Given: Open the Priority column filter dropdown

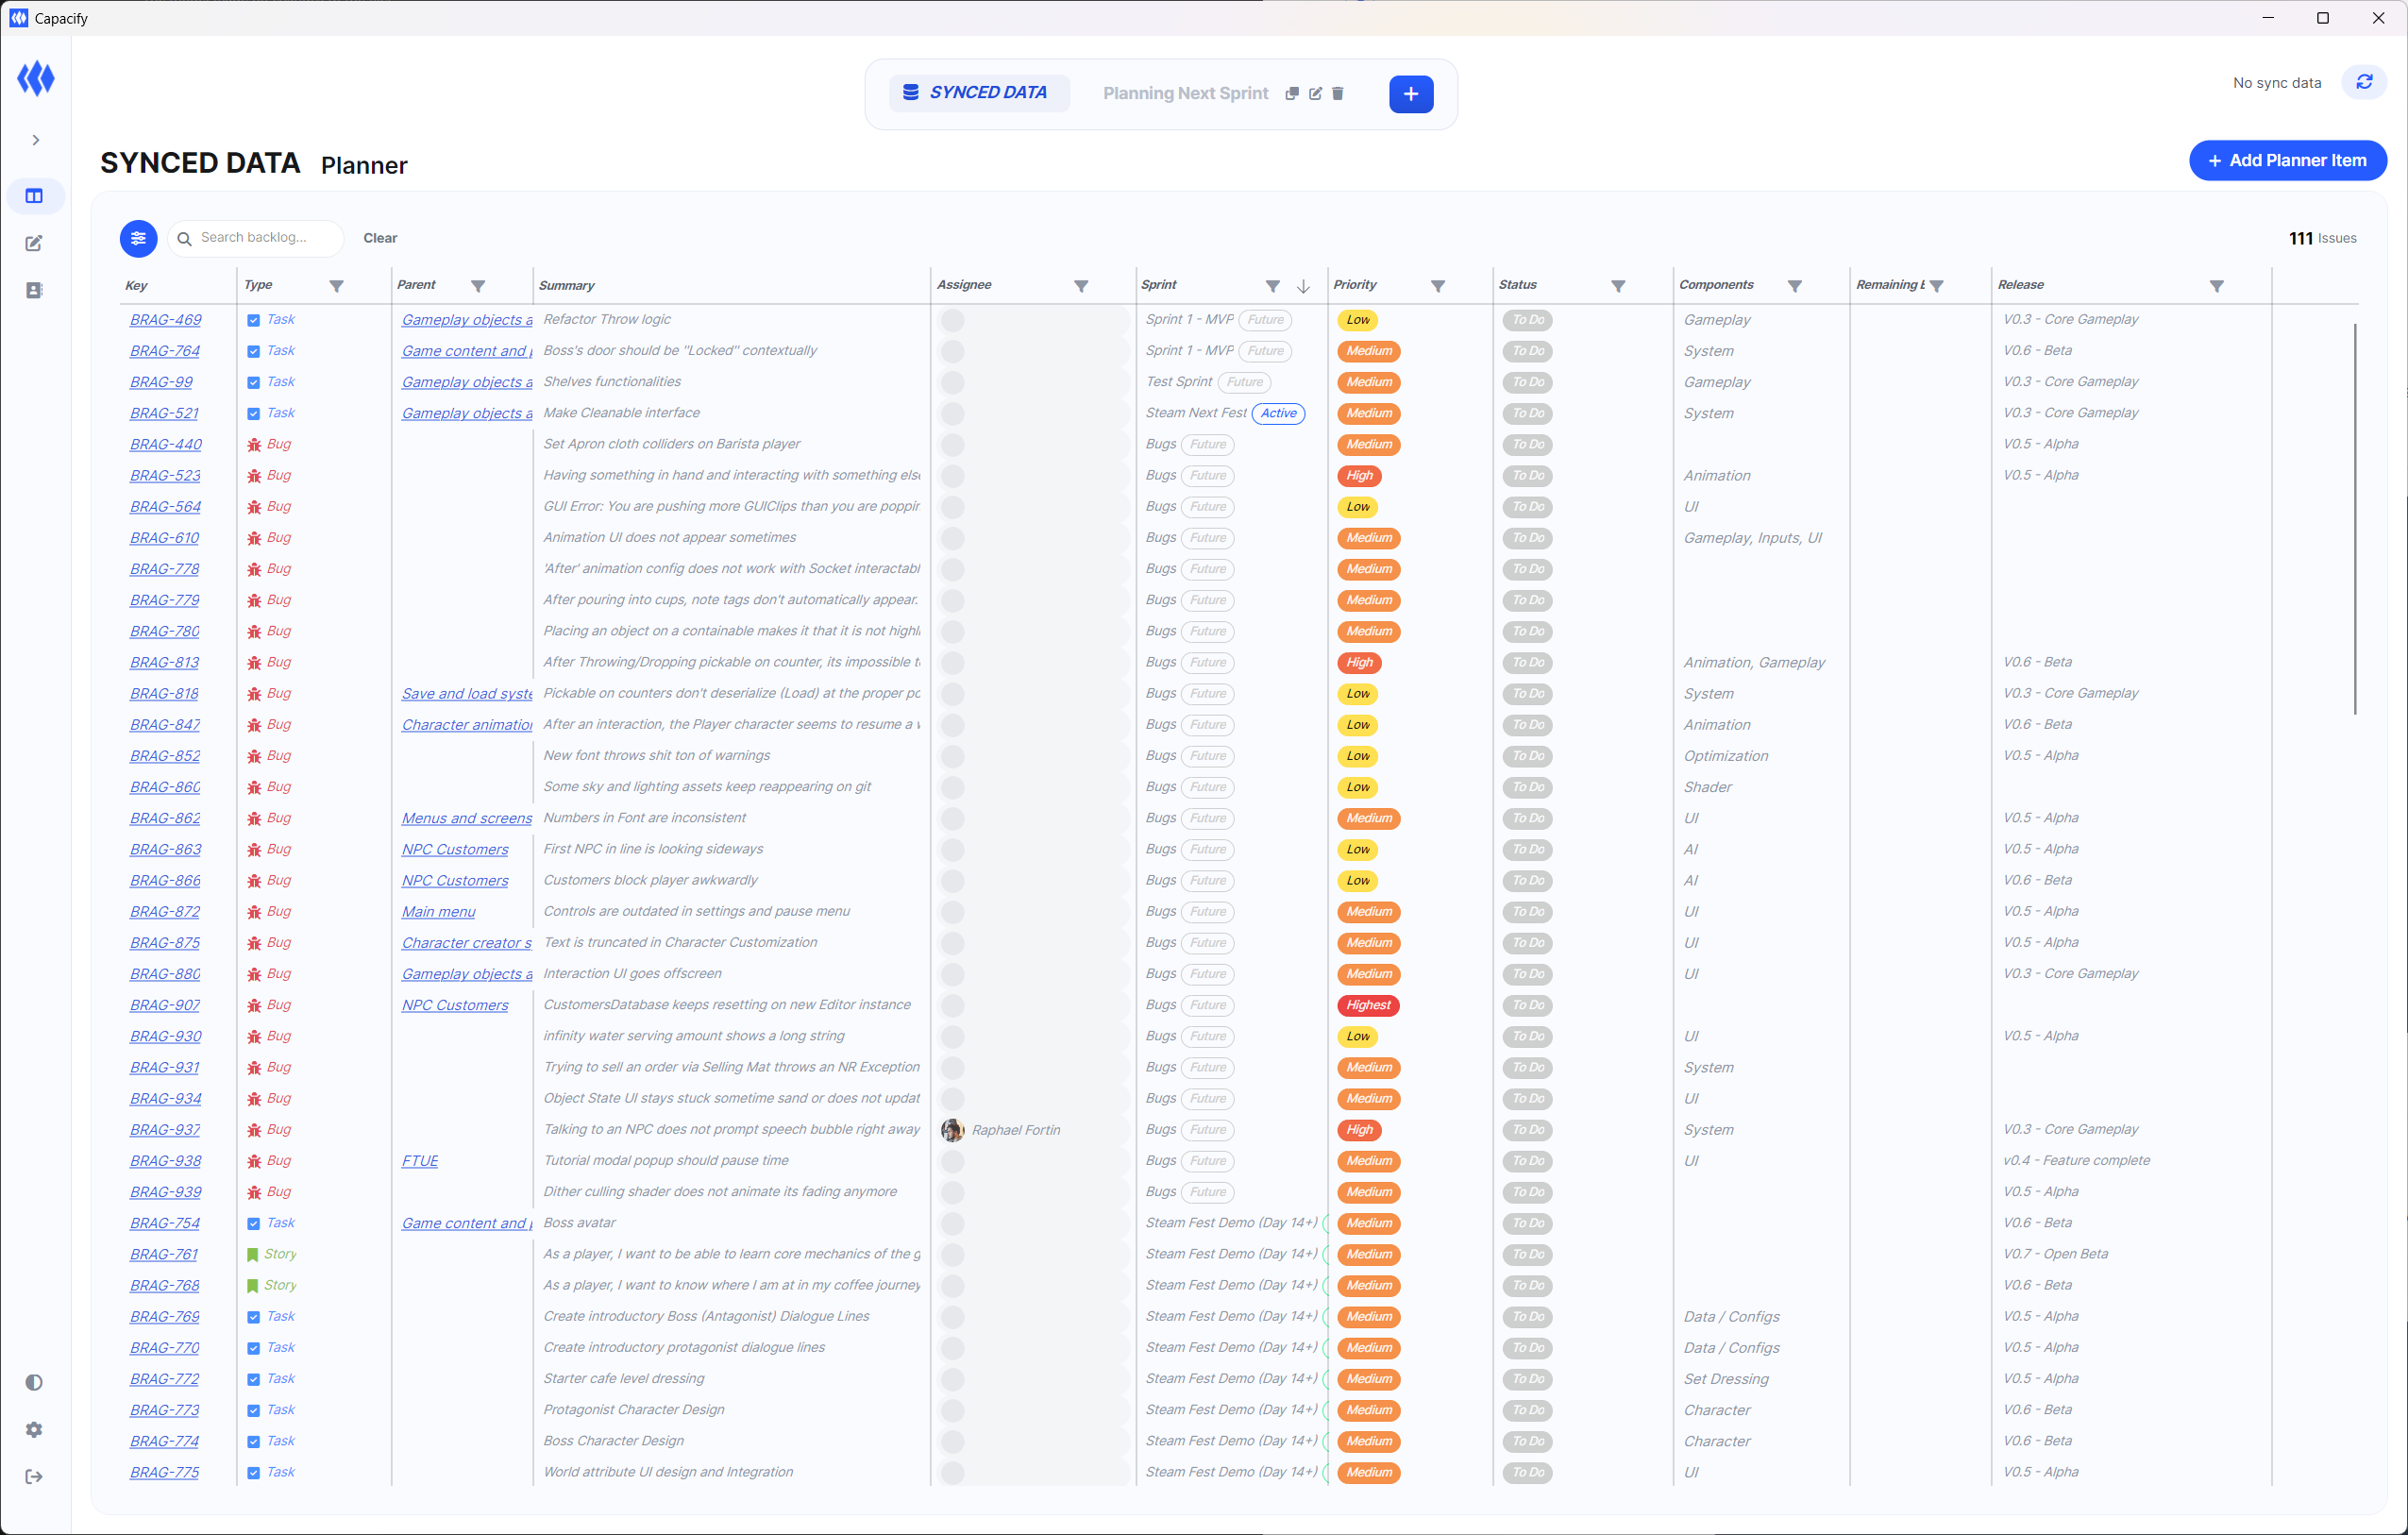Looking at the screenshot, I should click(1440, 285).
